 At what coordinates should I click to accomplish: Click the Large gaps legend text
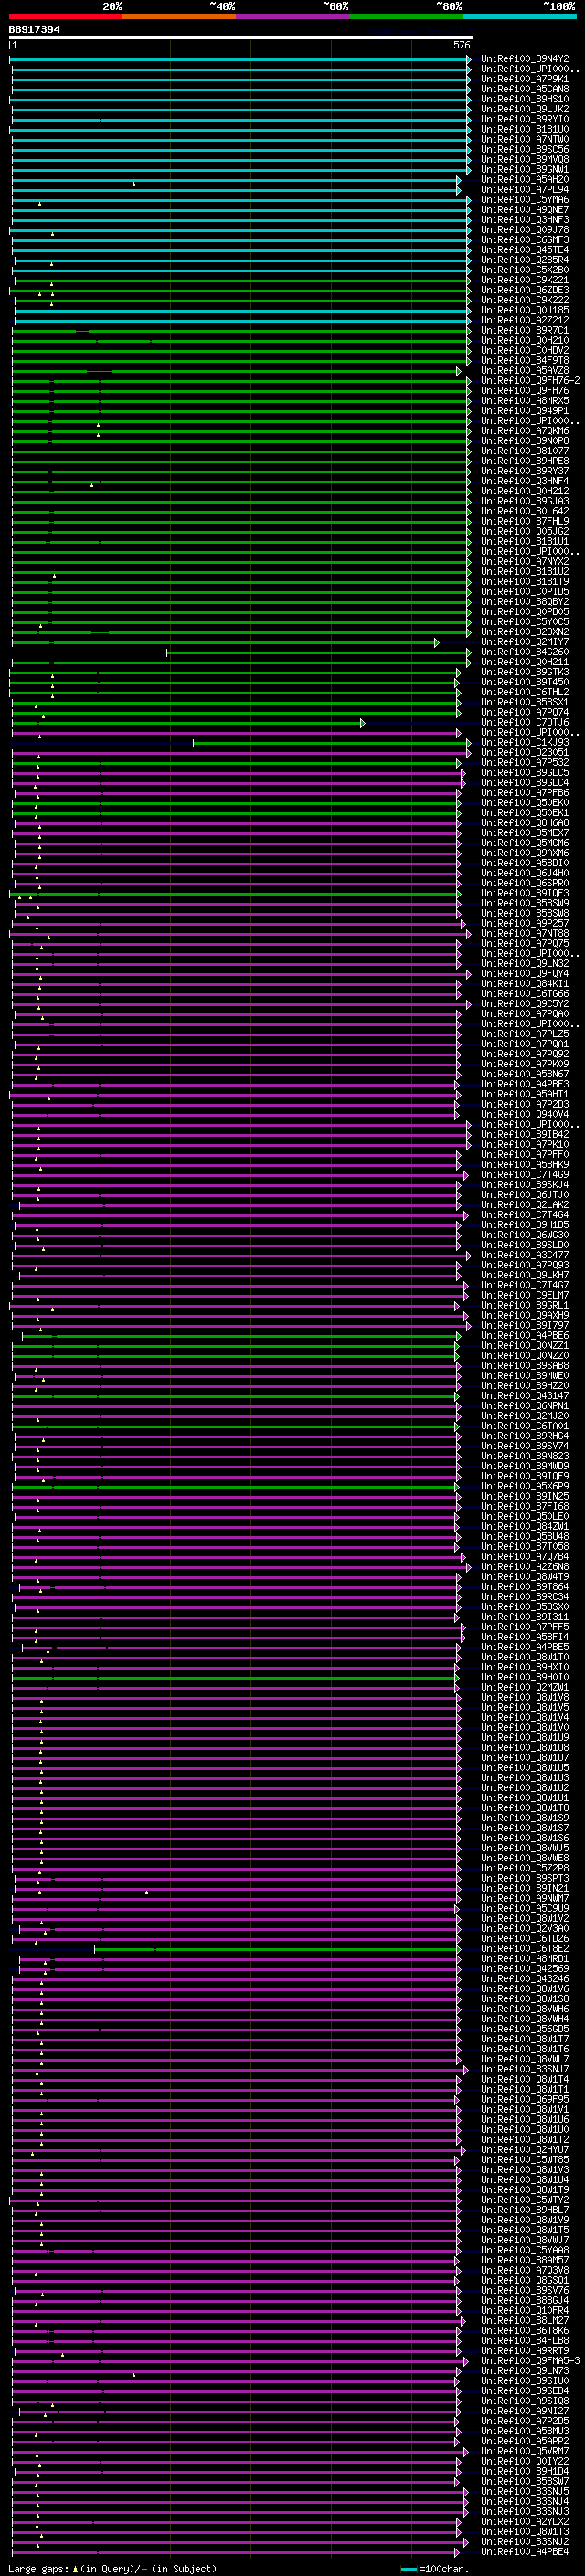click(x=39, y=2568)
